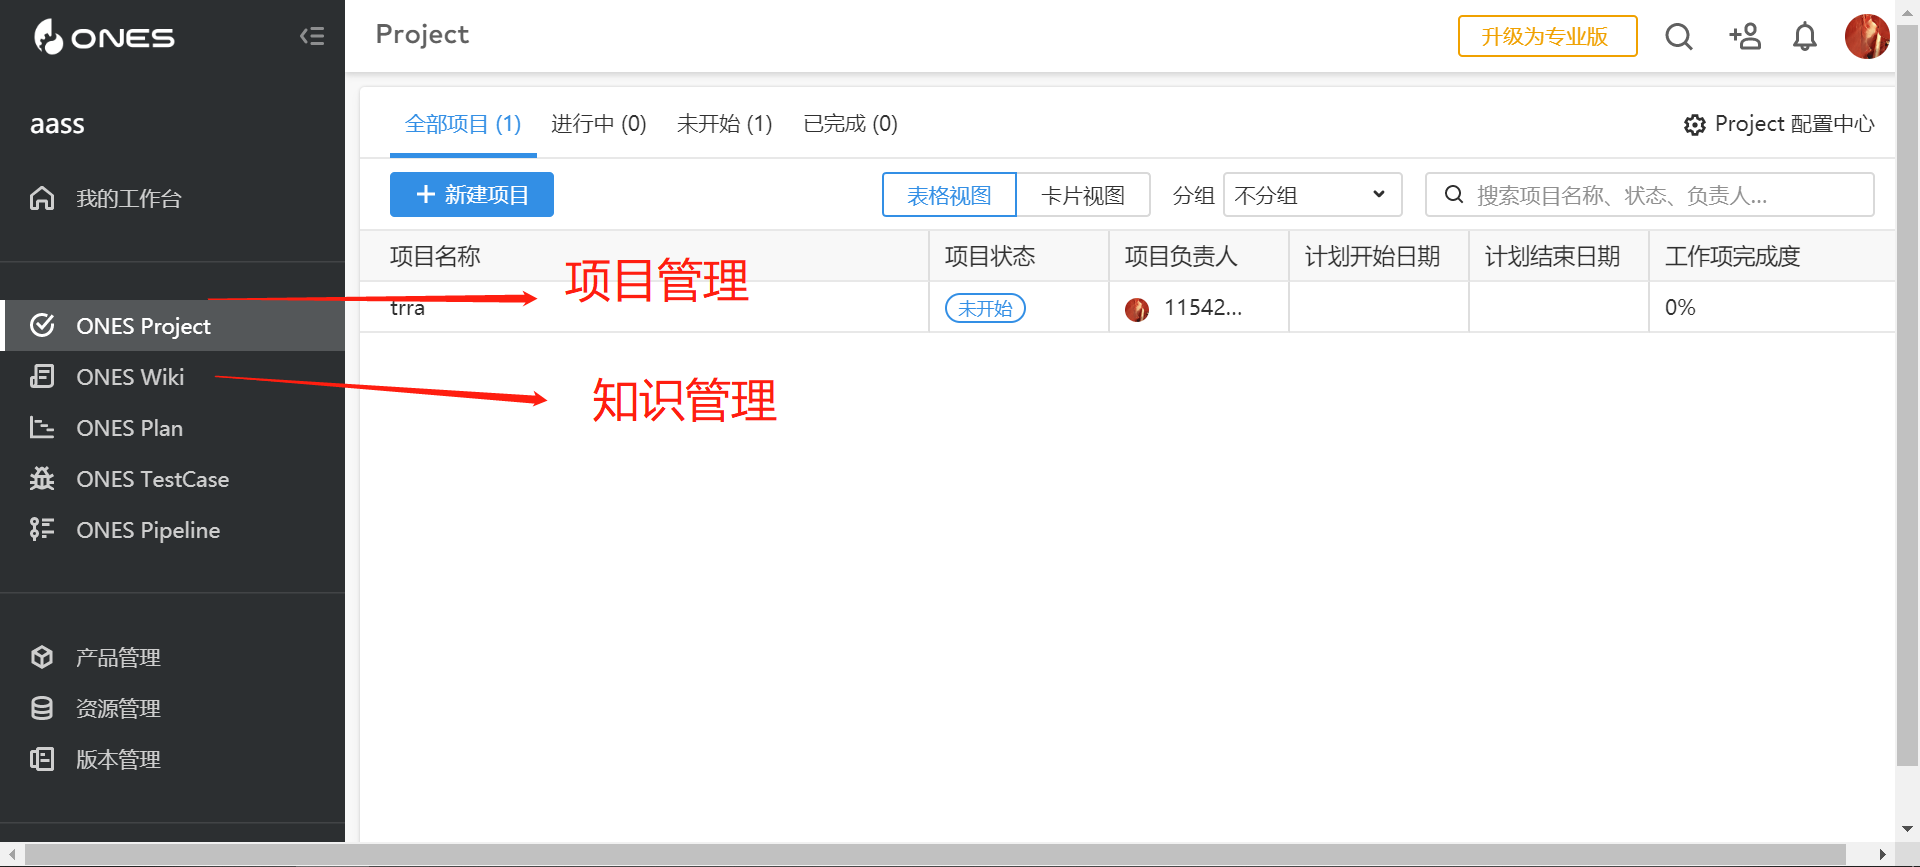Click the ONES Project checkmark icon
The height and width of the screenshot is (867, 1920).
(42, 325)
